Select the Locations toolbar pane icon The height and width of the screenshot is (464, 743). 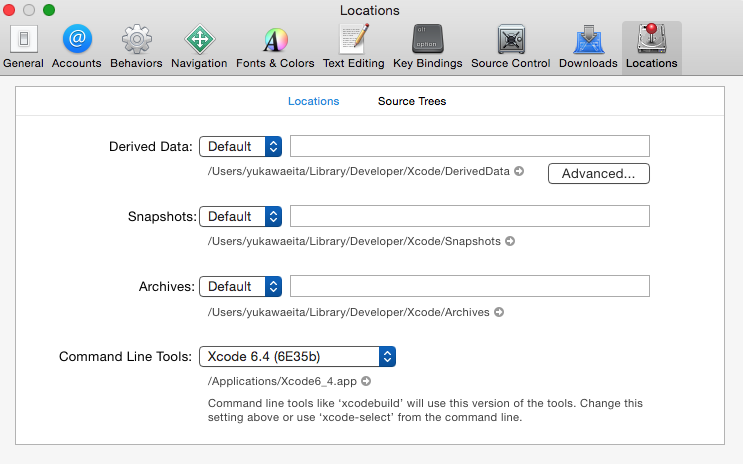652,47
